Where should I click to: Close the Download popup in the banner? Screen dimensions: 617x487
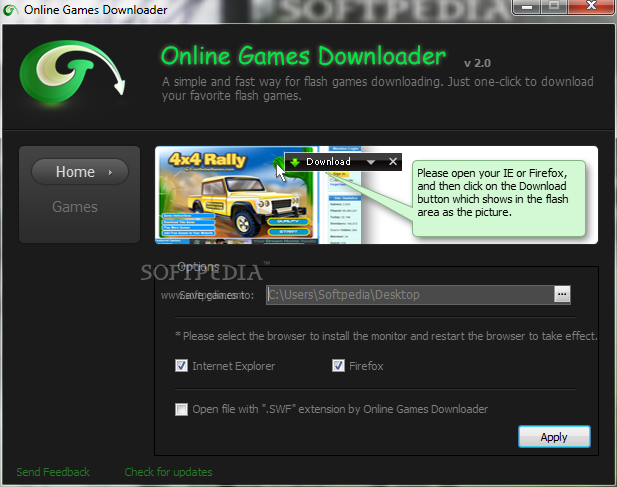[x=393, y=161]
